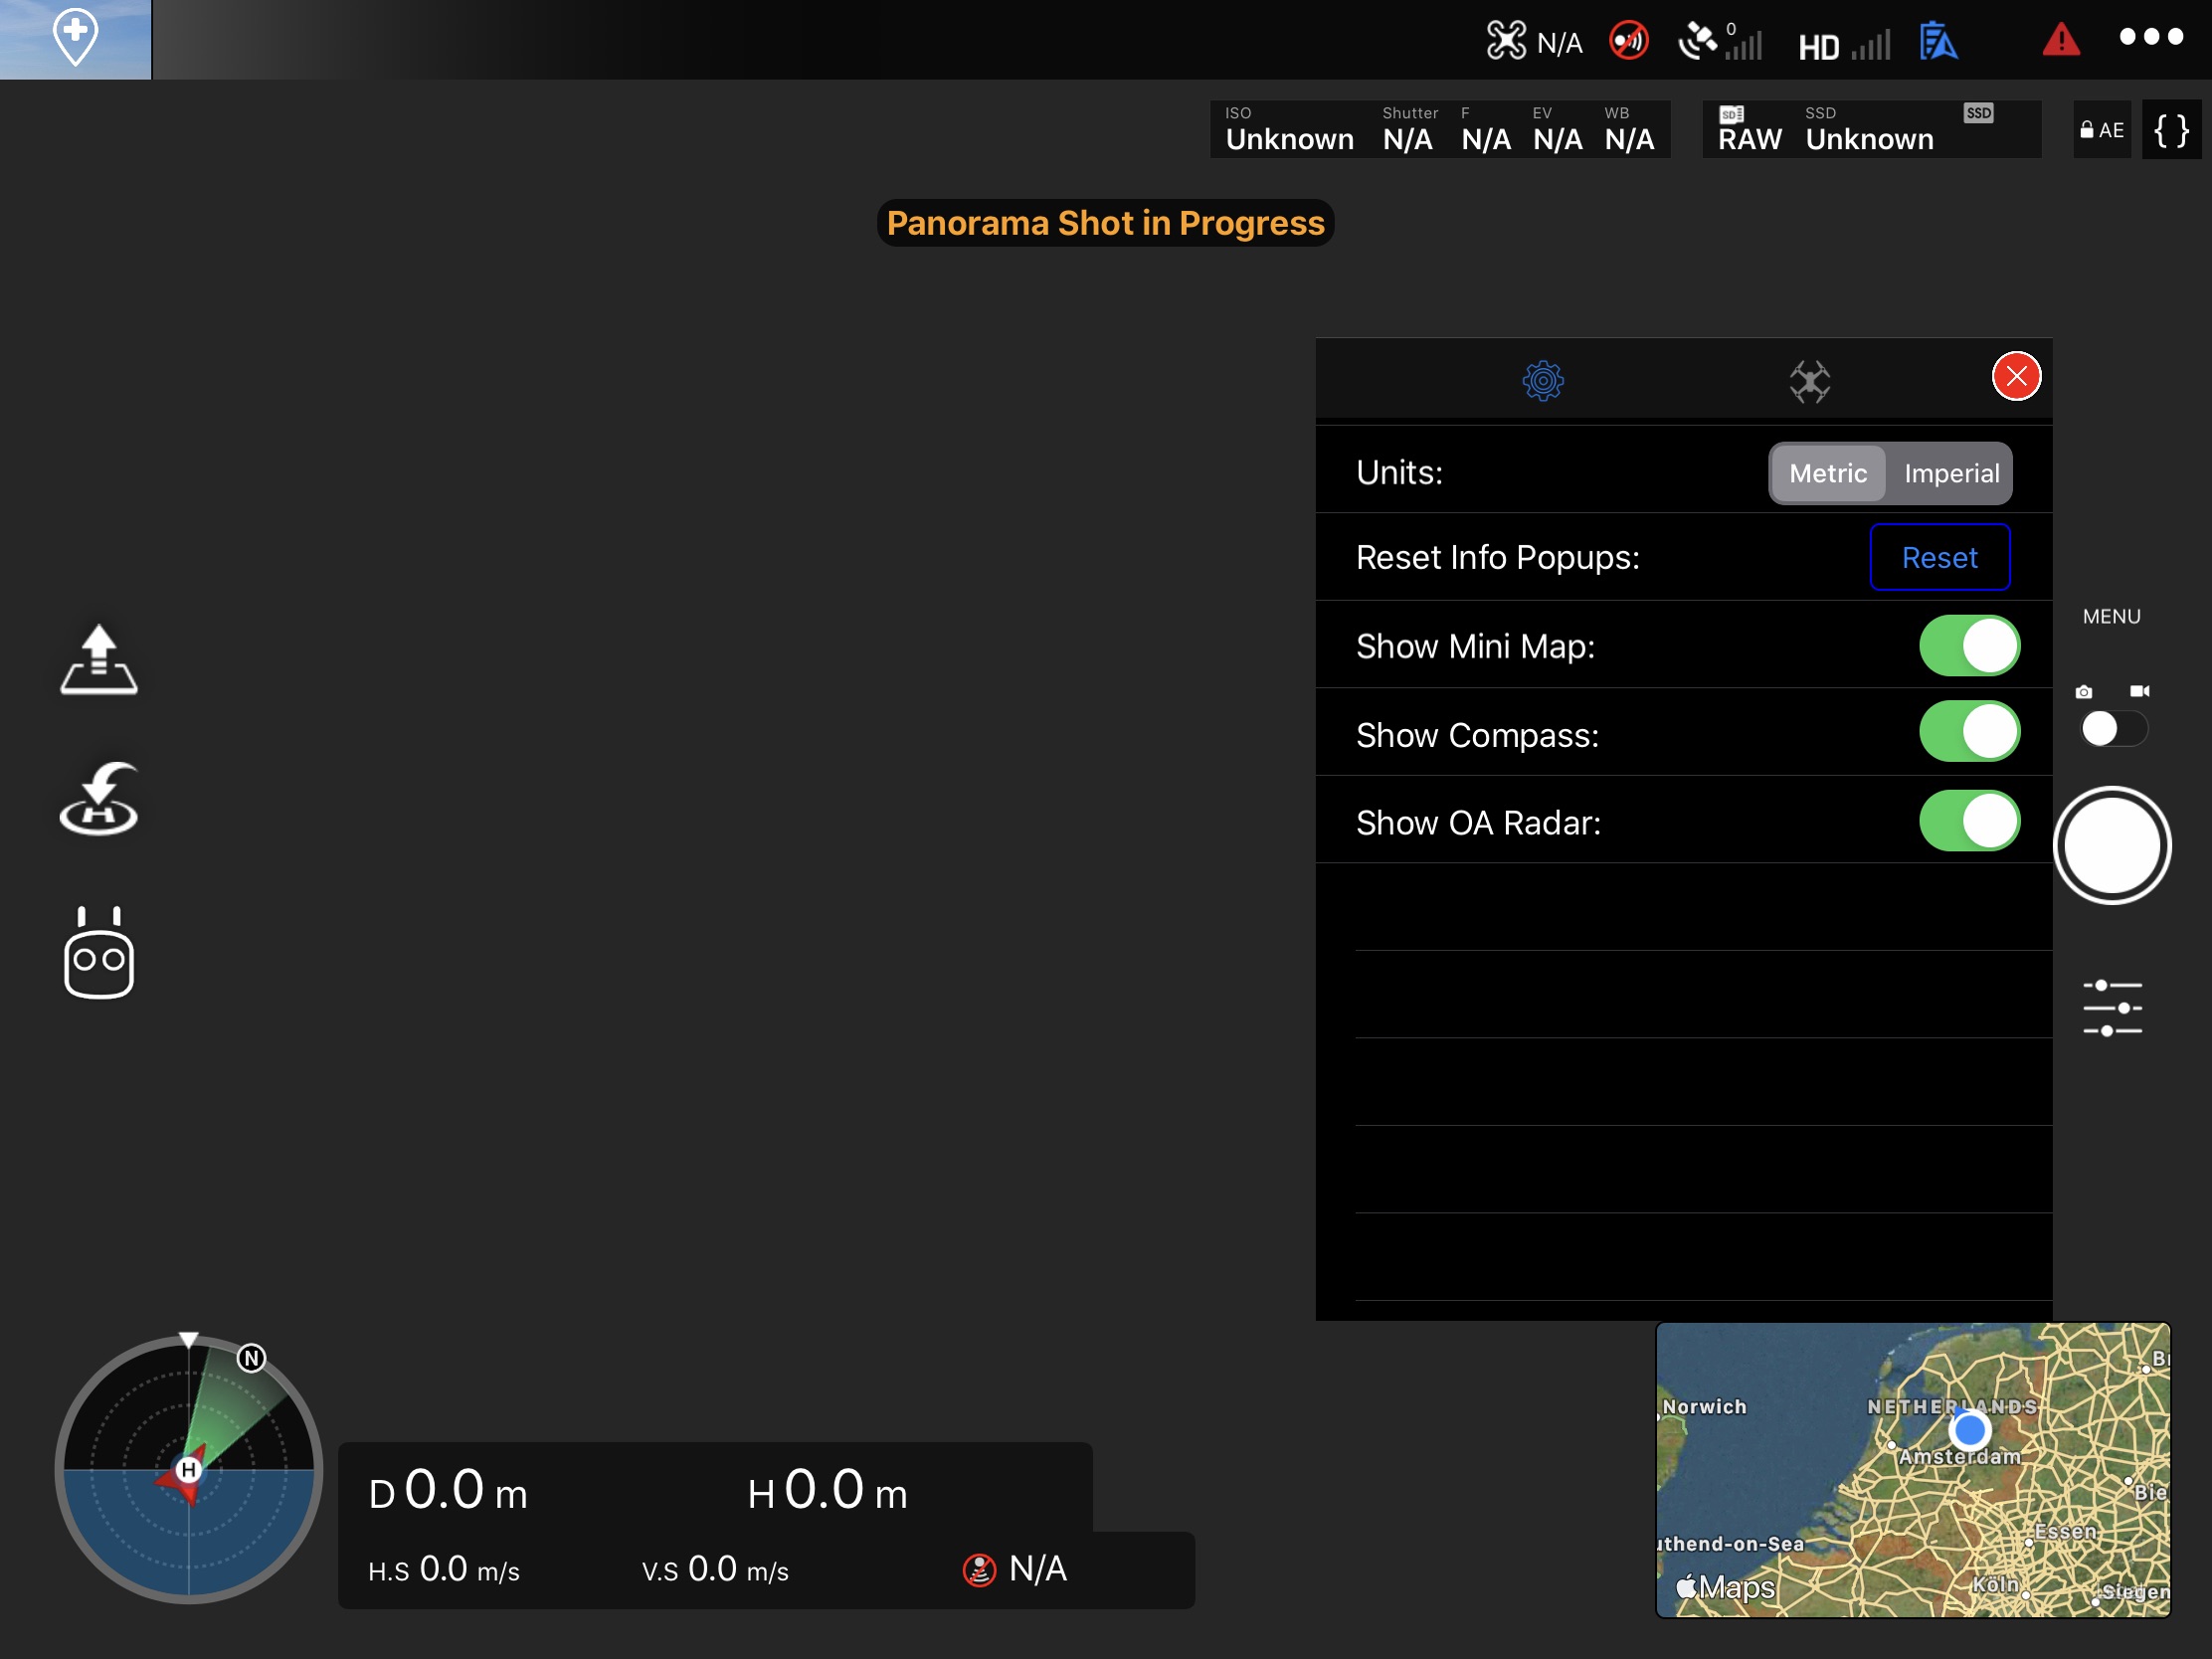Viewport: 2212px width, 1659px height.
Task: Open the three-dots more menu
Action: [x=2150, y=37]
